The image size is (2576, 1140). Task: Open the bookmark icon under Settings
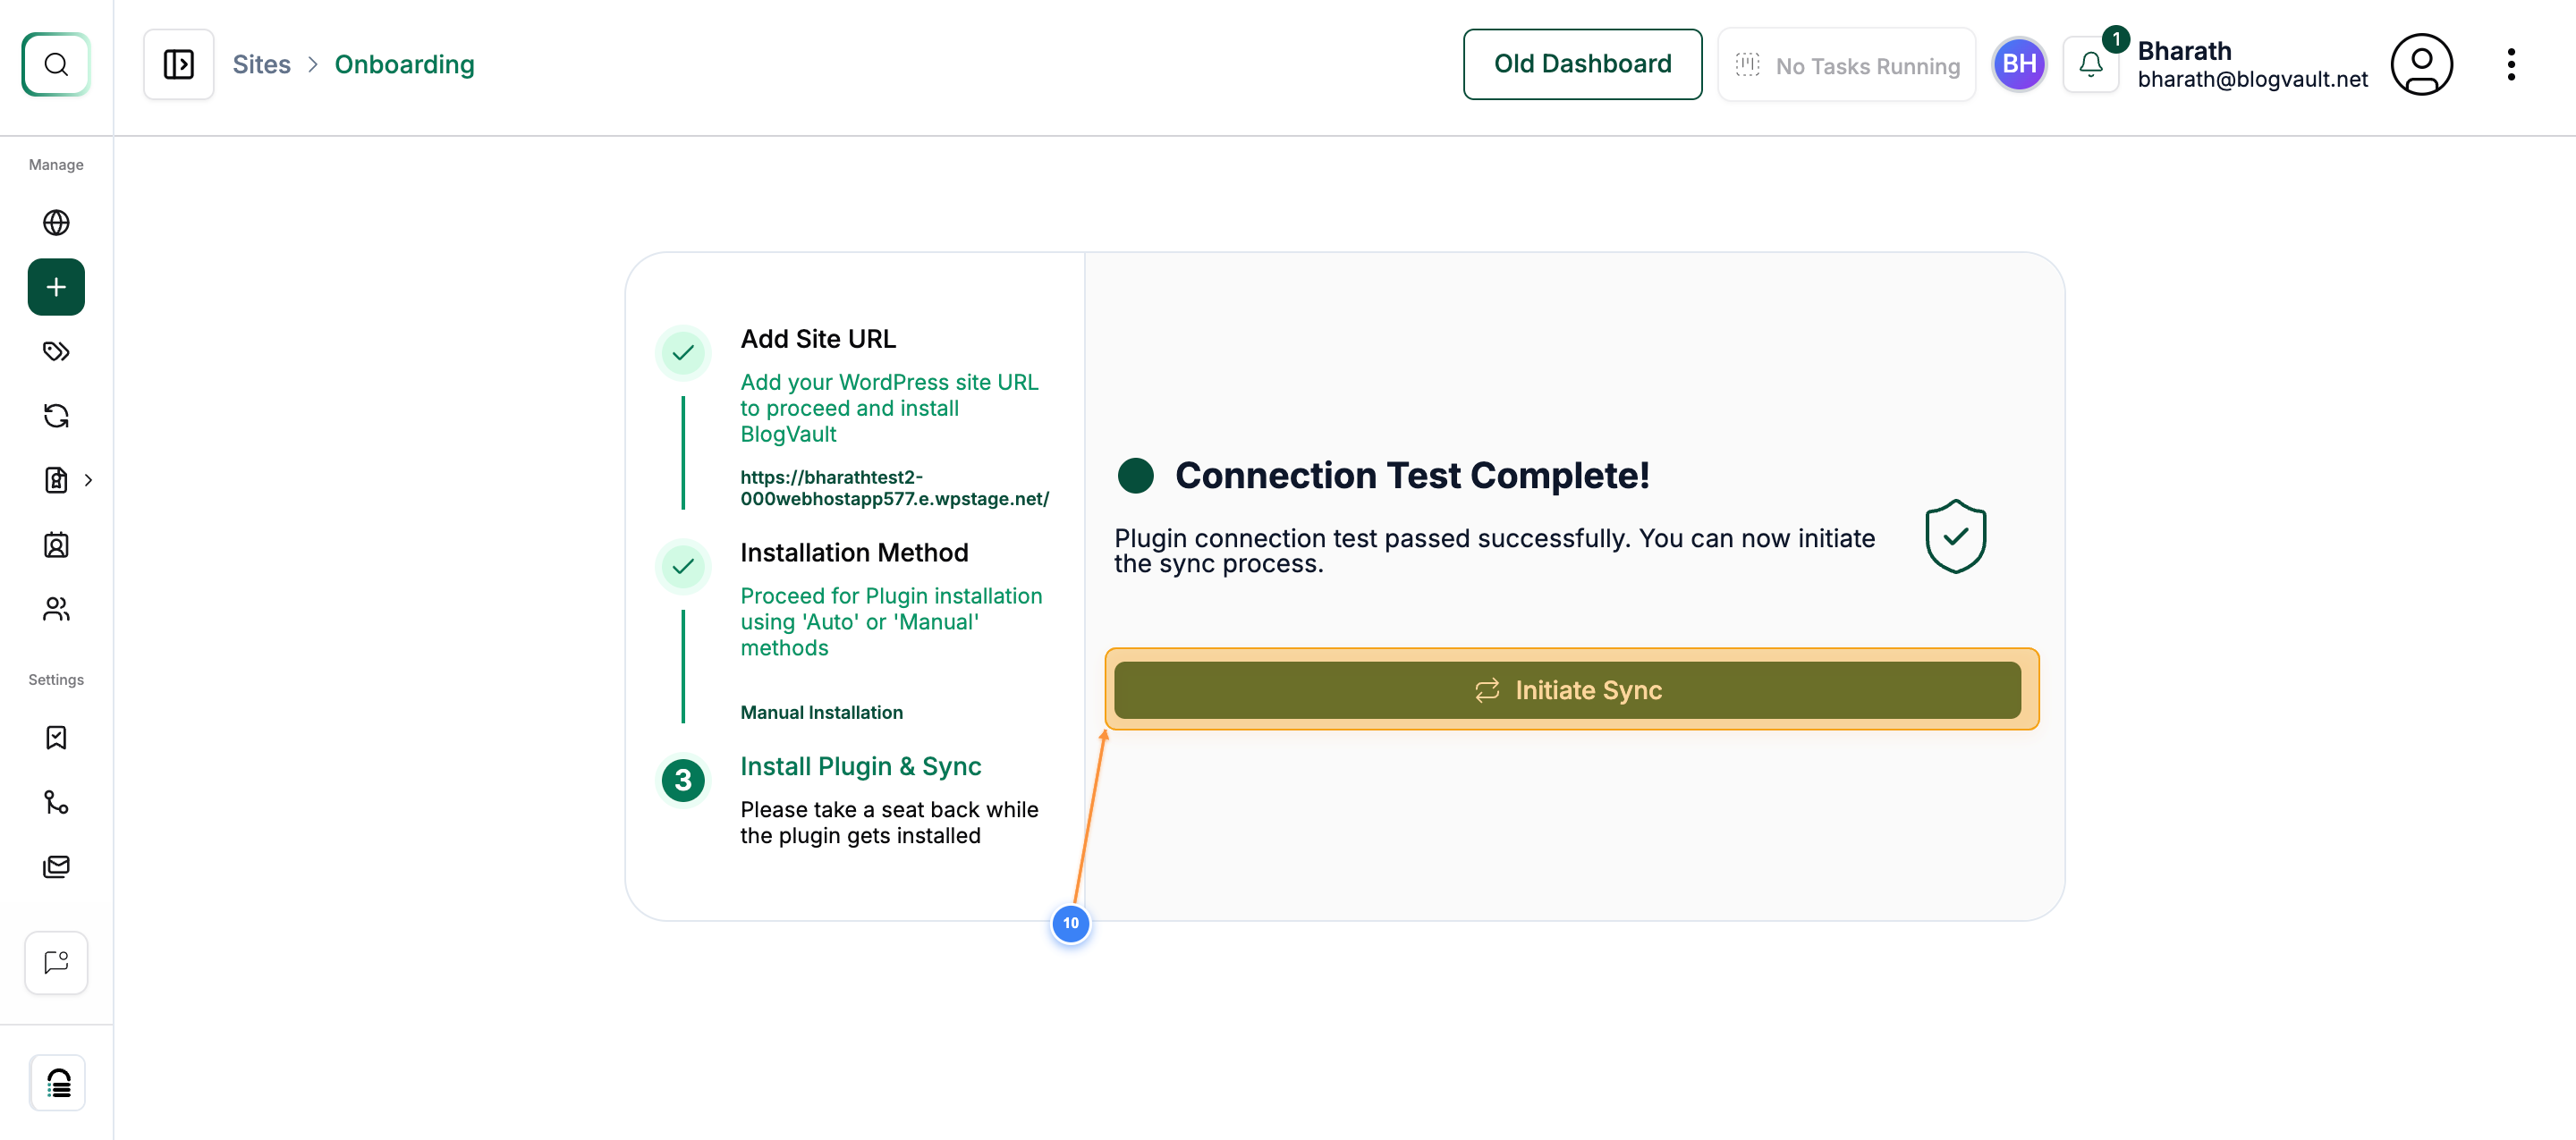click(55, 737)
